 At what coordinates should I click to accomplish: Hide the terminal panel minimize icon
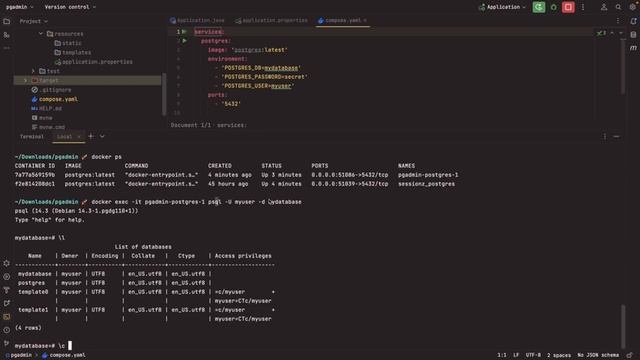click(616, 136)
